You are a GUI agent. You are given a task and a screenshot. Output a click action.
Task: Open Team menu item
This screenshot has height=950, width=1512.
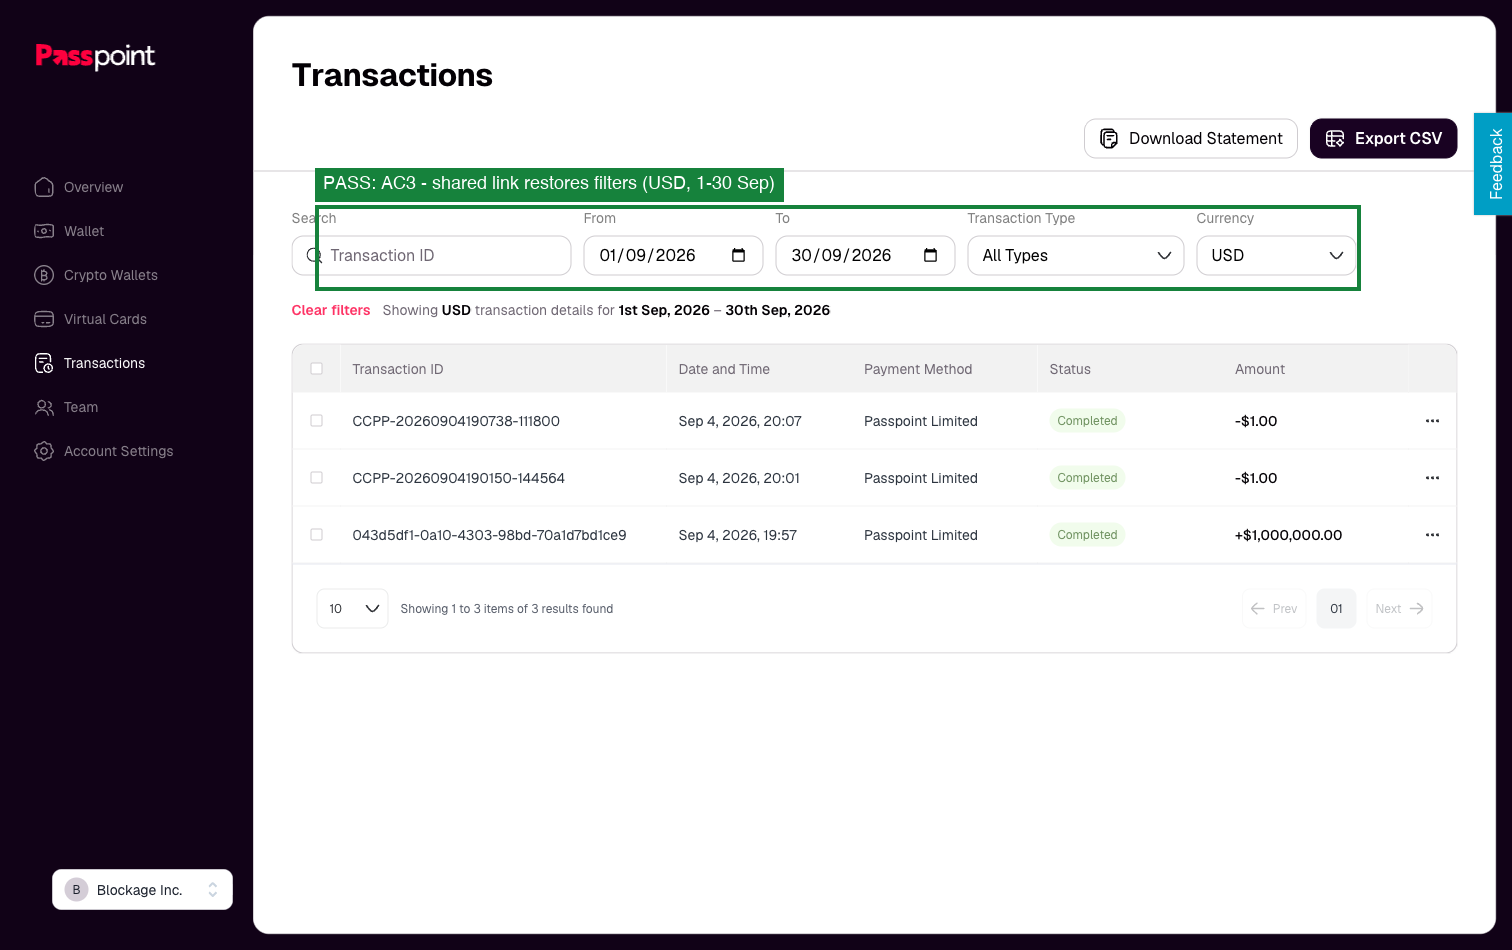81,407
